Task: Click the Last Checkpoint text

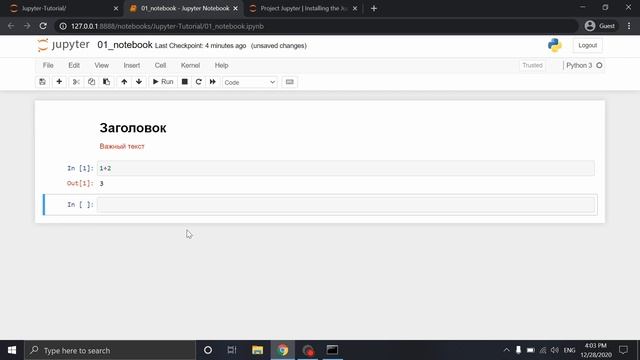Action: click(x=200, y=46)
